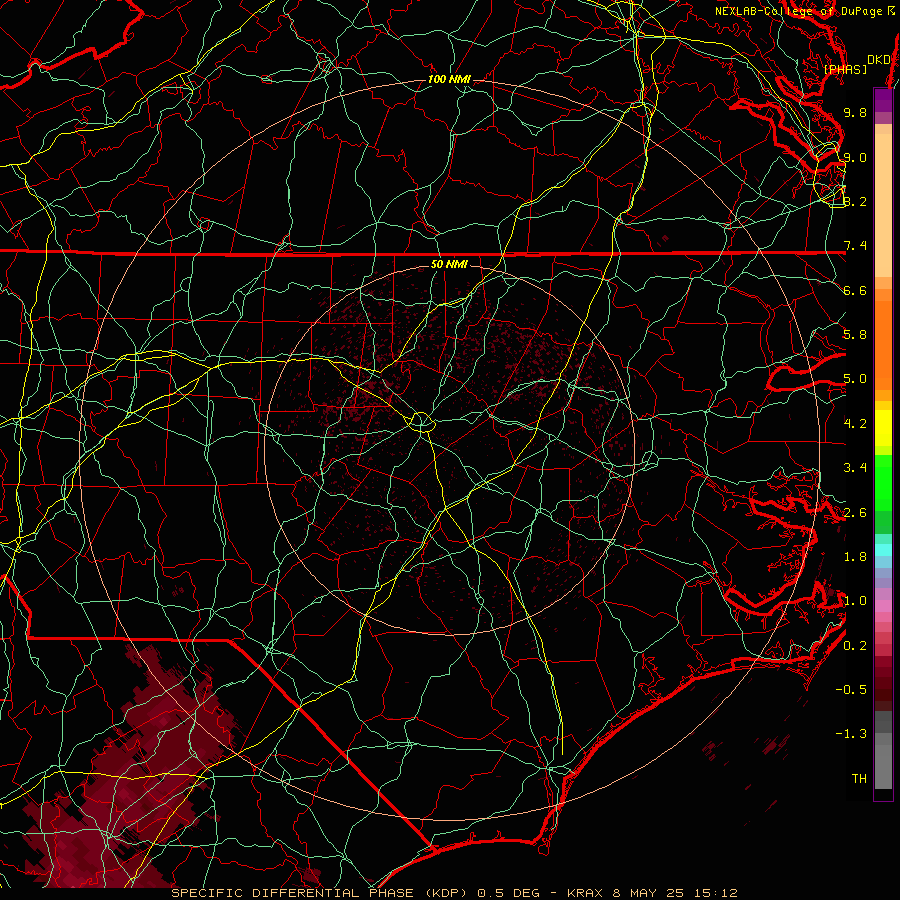Click the TH label on the scale
The image size is (900, 900).
(859, 779)
